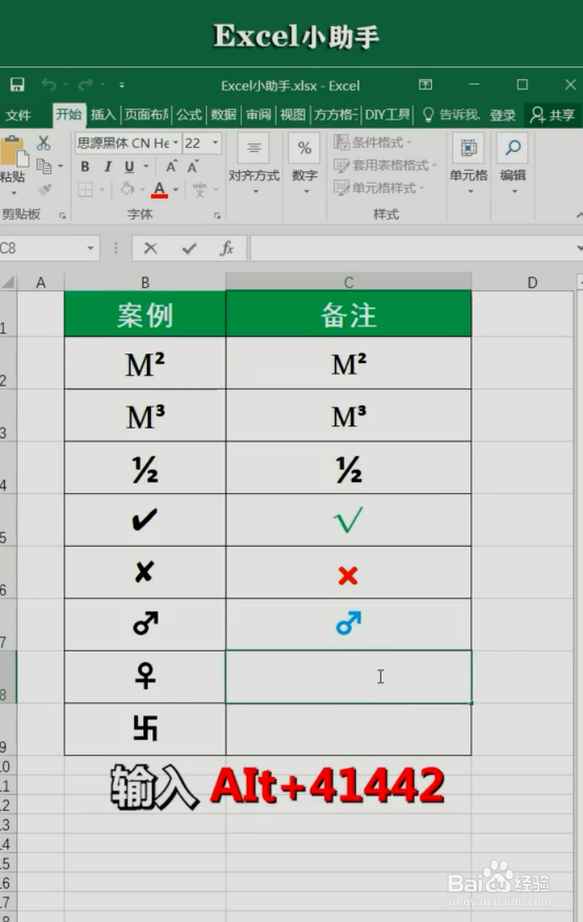Click the Format Painter brush icon
Viewport: 583px width, 922px height.
coord(44,189)
